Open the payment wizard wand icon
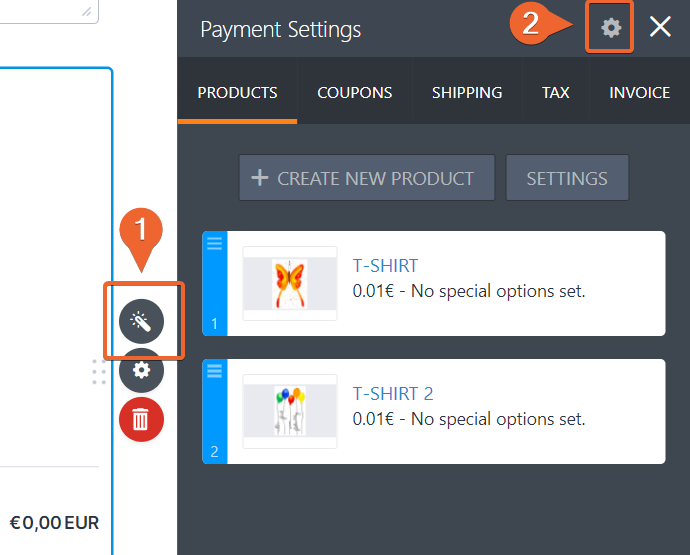Image resolution: width=690 pixels, height=555 pixels. click(142, 321)
